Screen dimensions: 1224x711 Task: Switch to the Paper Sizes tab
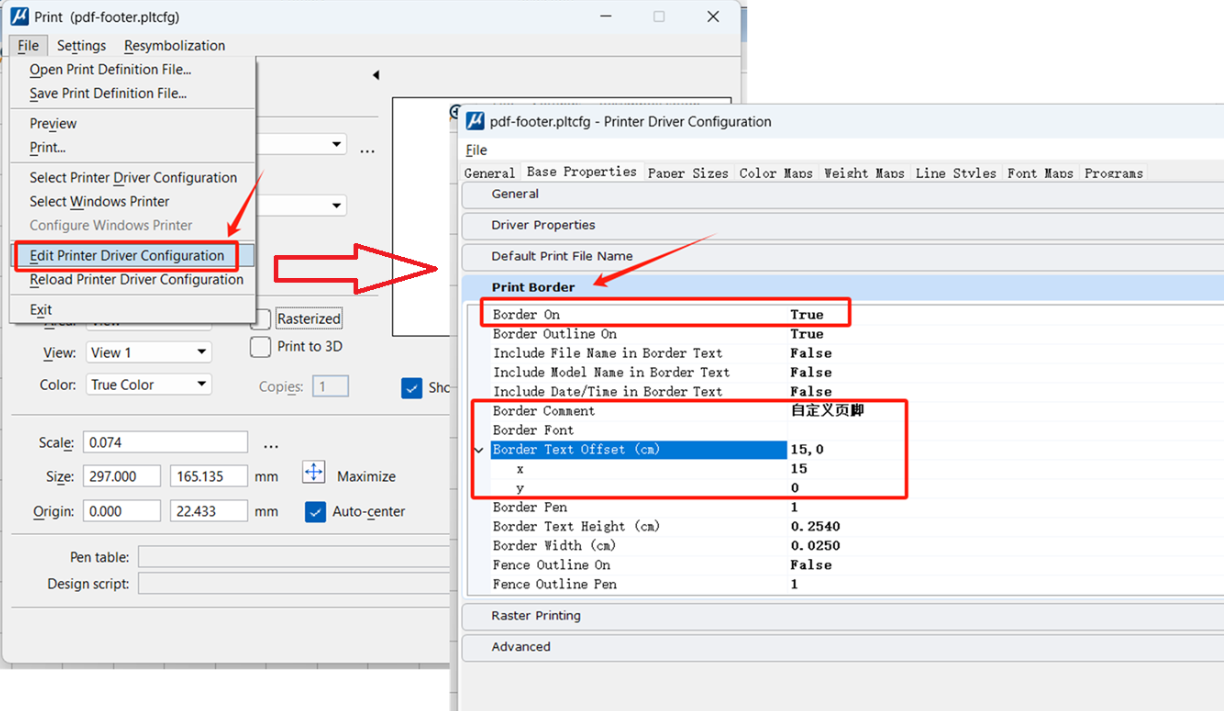(x=688, y=173)
